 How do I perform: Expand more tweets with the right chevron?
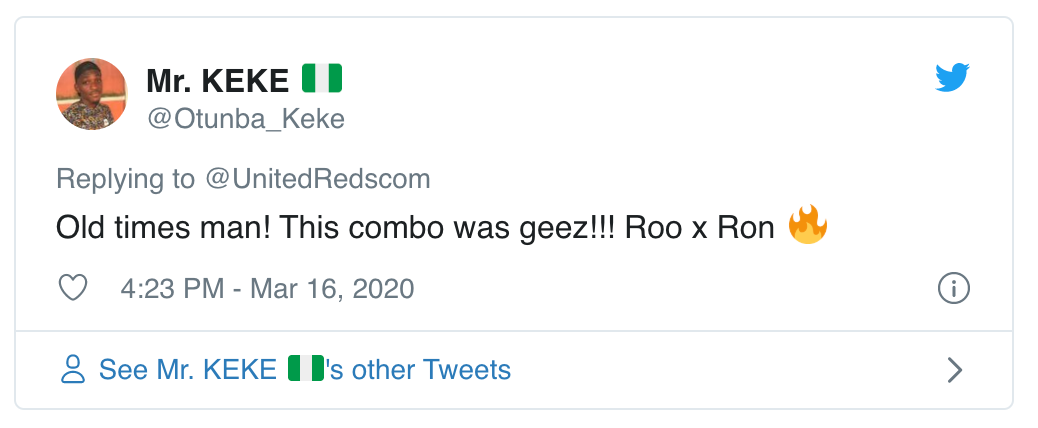click(954, 370)
